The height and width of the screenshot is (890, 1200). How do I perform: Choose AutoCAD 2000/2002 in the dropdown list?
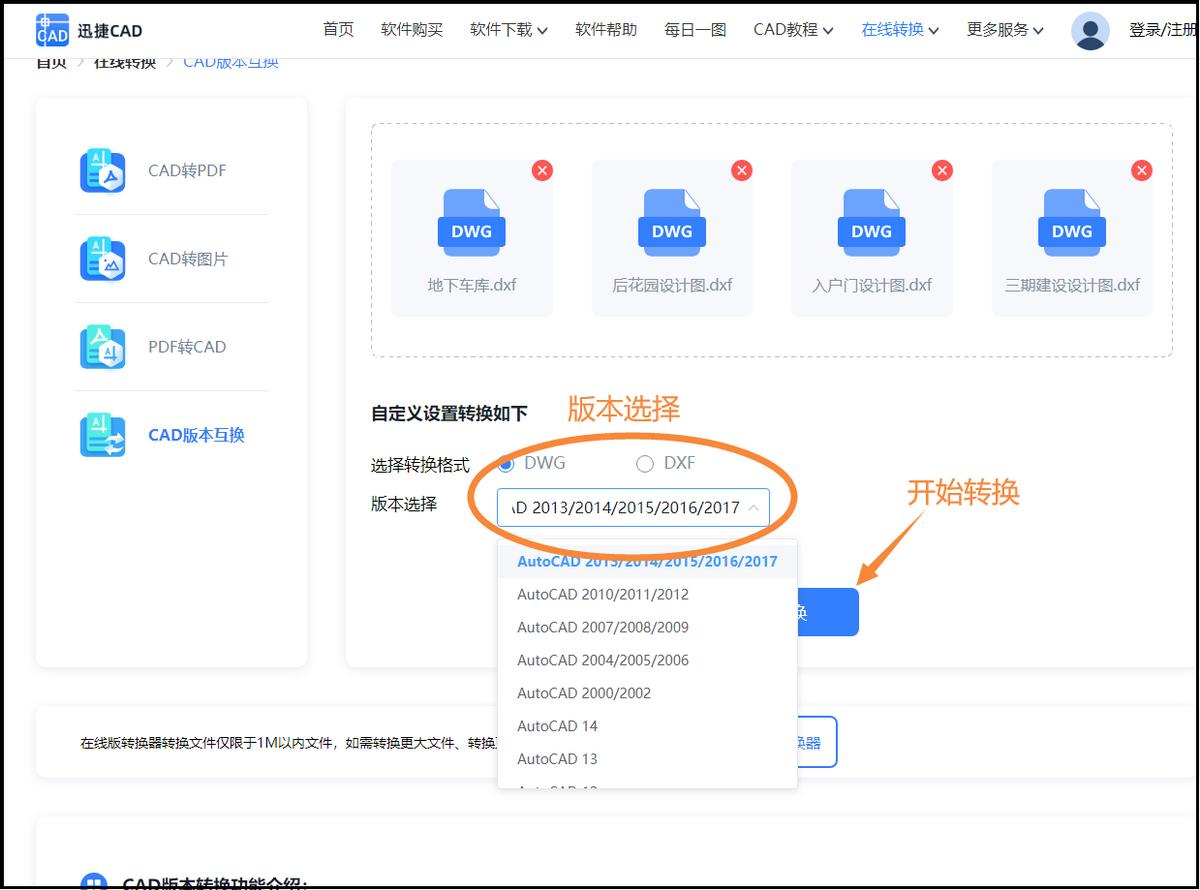(584, 692)
